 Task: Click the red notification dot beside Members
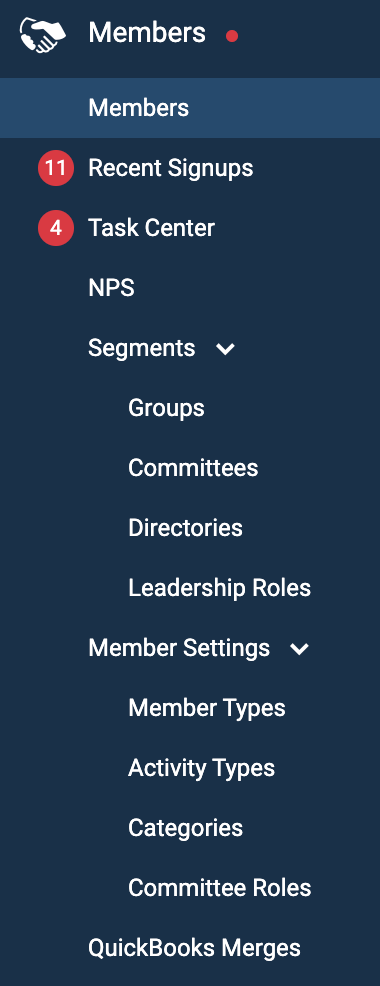click(232, 36)
